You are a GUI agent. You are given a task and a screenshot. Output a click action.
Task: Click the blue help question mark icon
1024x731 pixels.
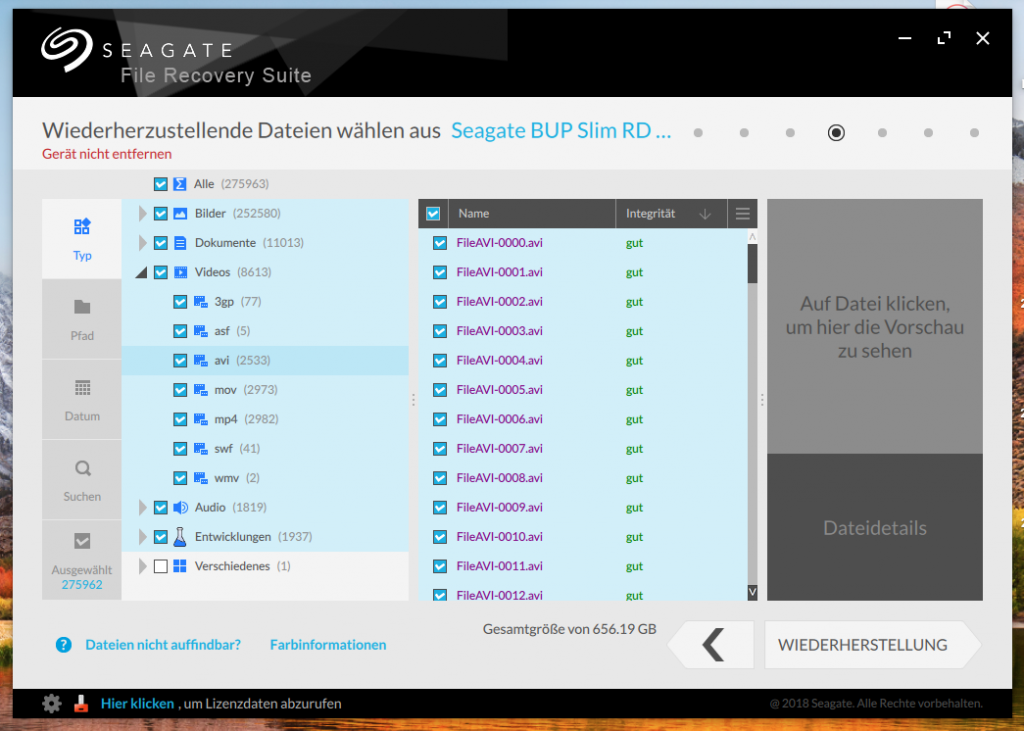[x=63, y=645]
